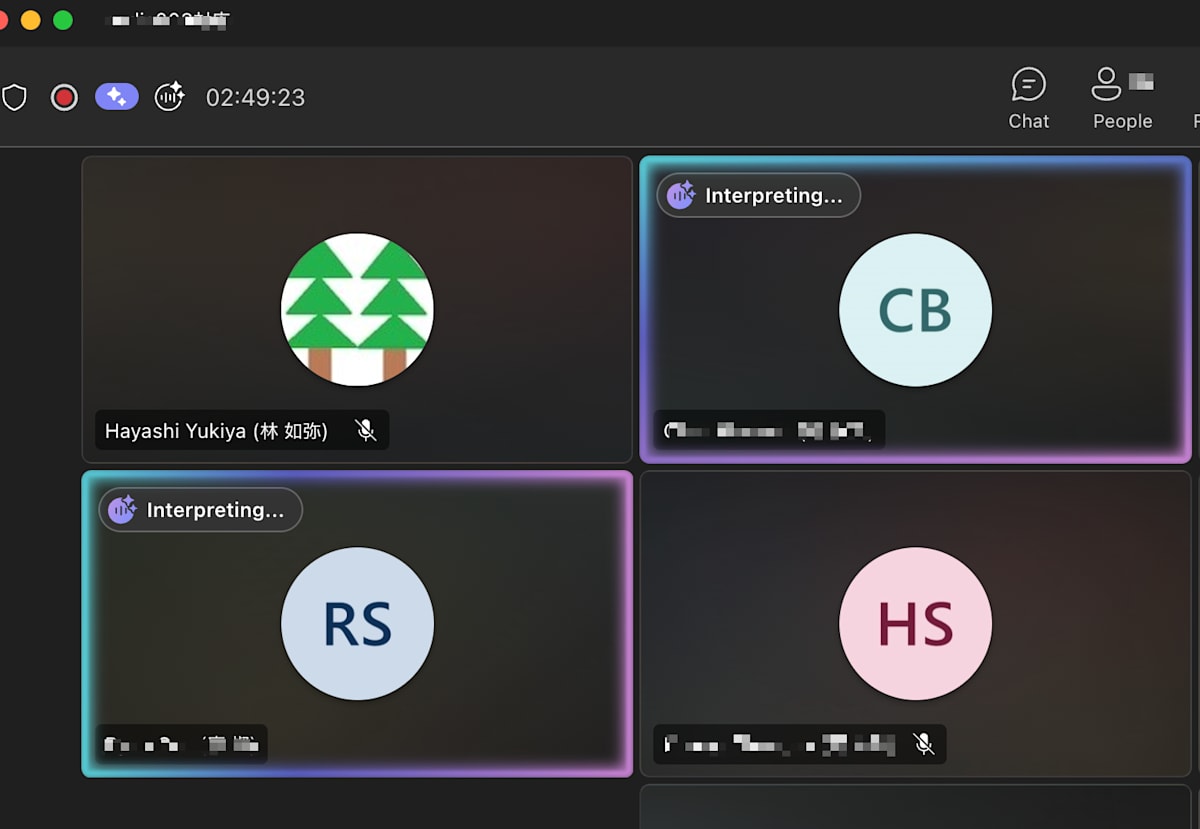Open the Chat panel
The height and width of the screenshot is (829, 1200).
(x=1028, y=99)
